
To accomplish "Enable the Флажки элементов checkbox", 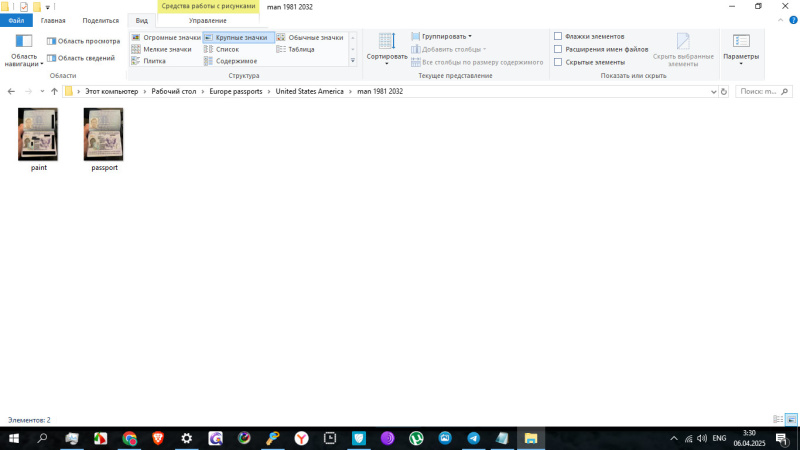I will pos(558,36).
